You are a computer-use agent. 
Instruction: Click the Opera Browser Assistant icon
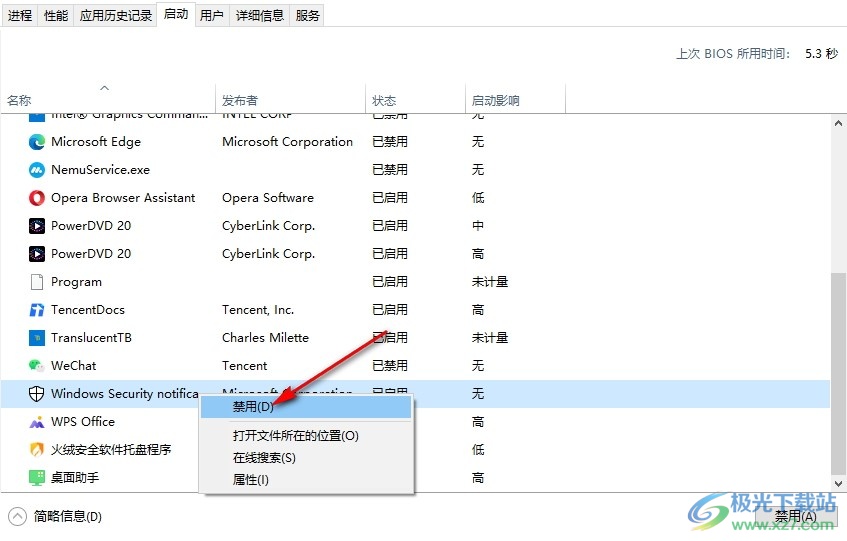point(37,198)
